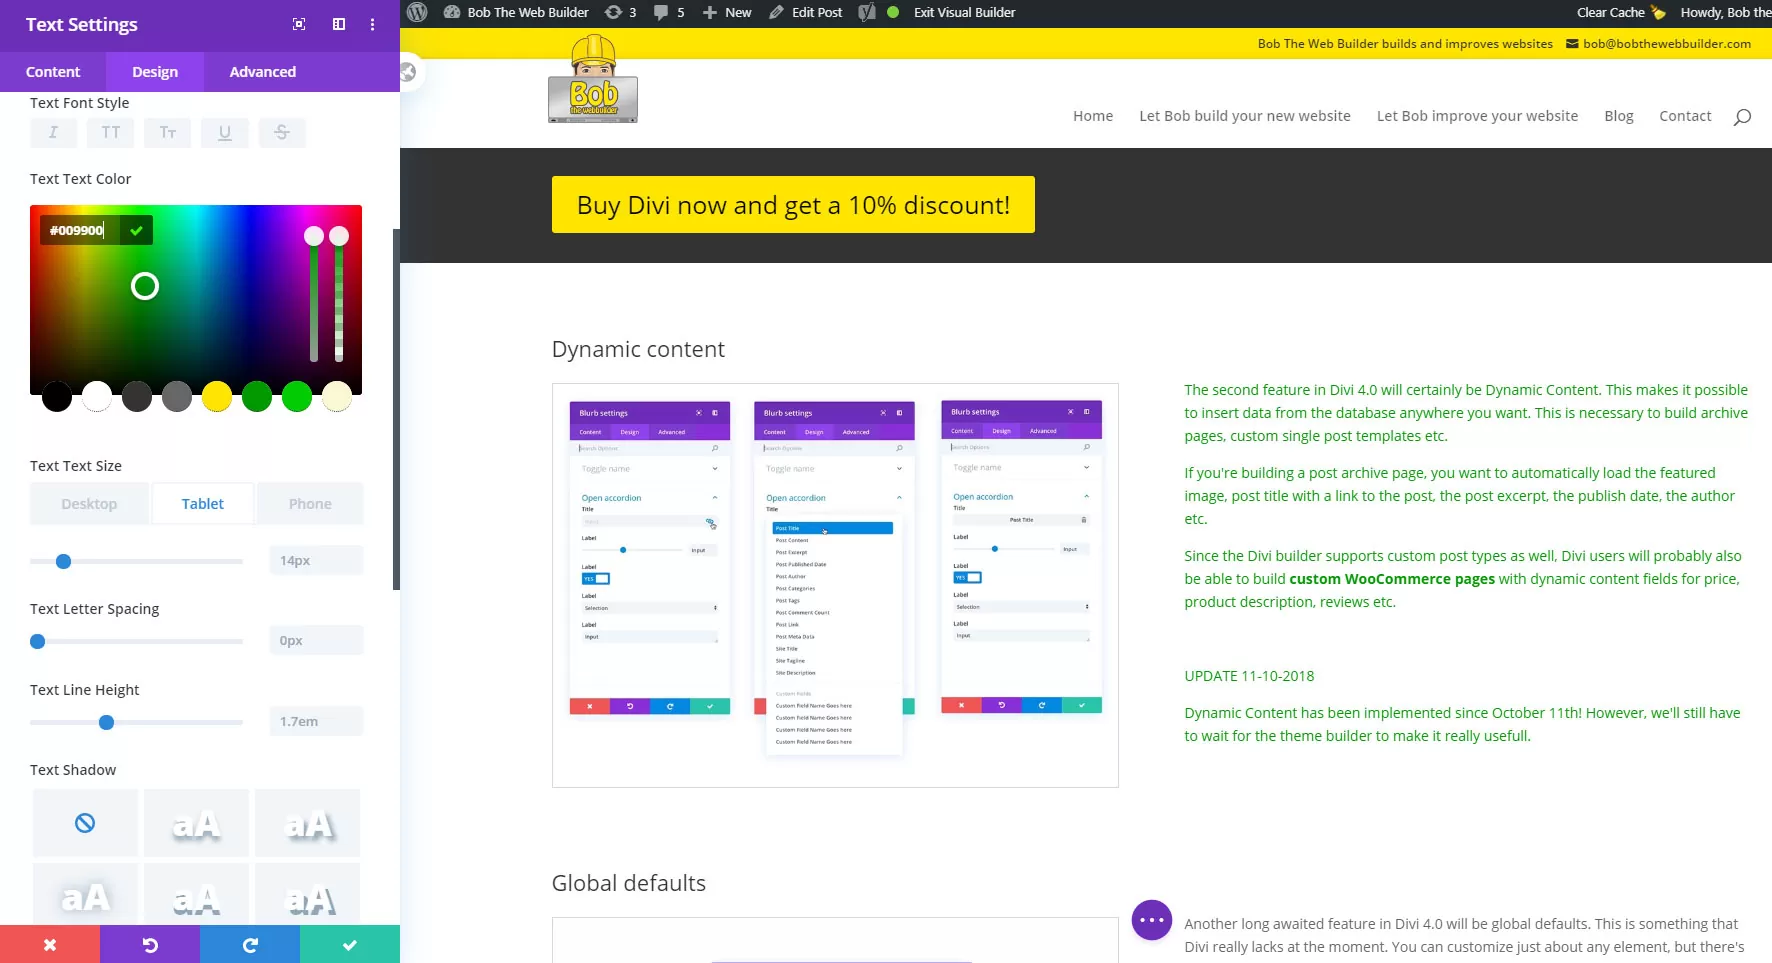Viewport: 1772px width, 963px height.
Task: Discard changes with the red X
Action: coord(49,943)
